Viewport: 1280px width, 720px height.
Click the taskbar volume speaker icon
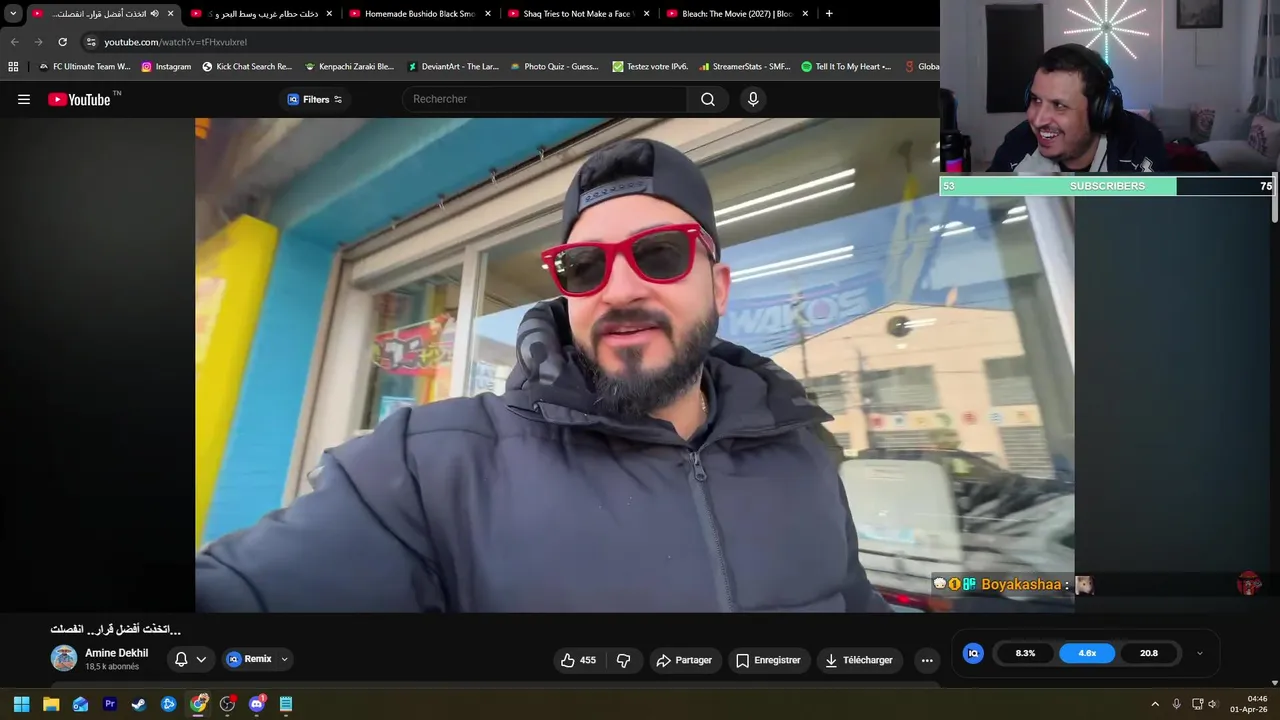point(1212,704)
